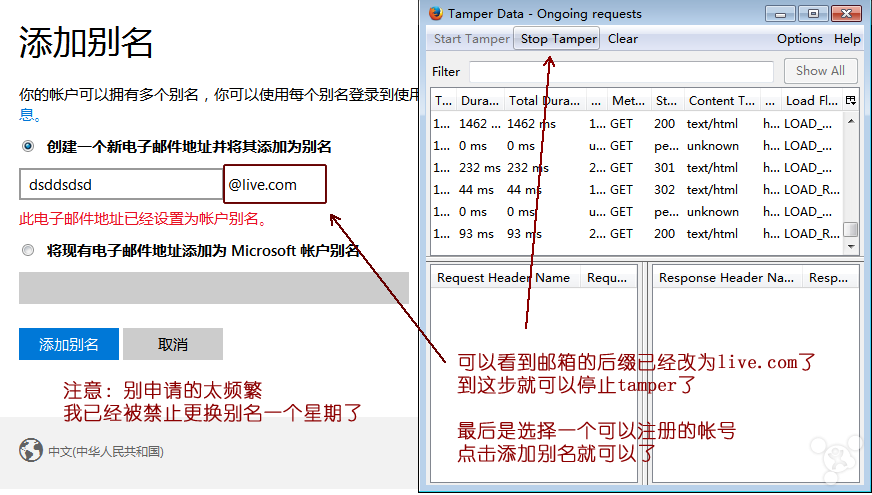Select the request row with 1462 ms duration
The height and width of the screenshot is (495, 872).
637,123
